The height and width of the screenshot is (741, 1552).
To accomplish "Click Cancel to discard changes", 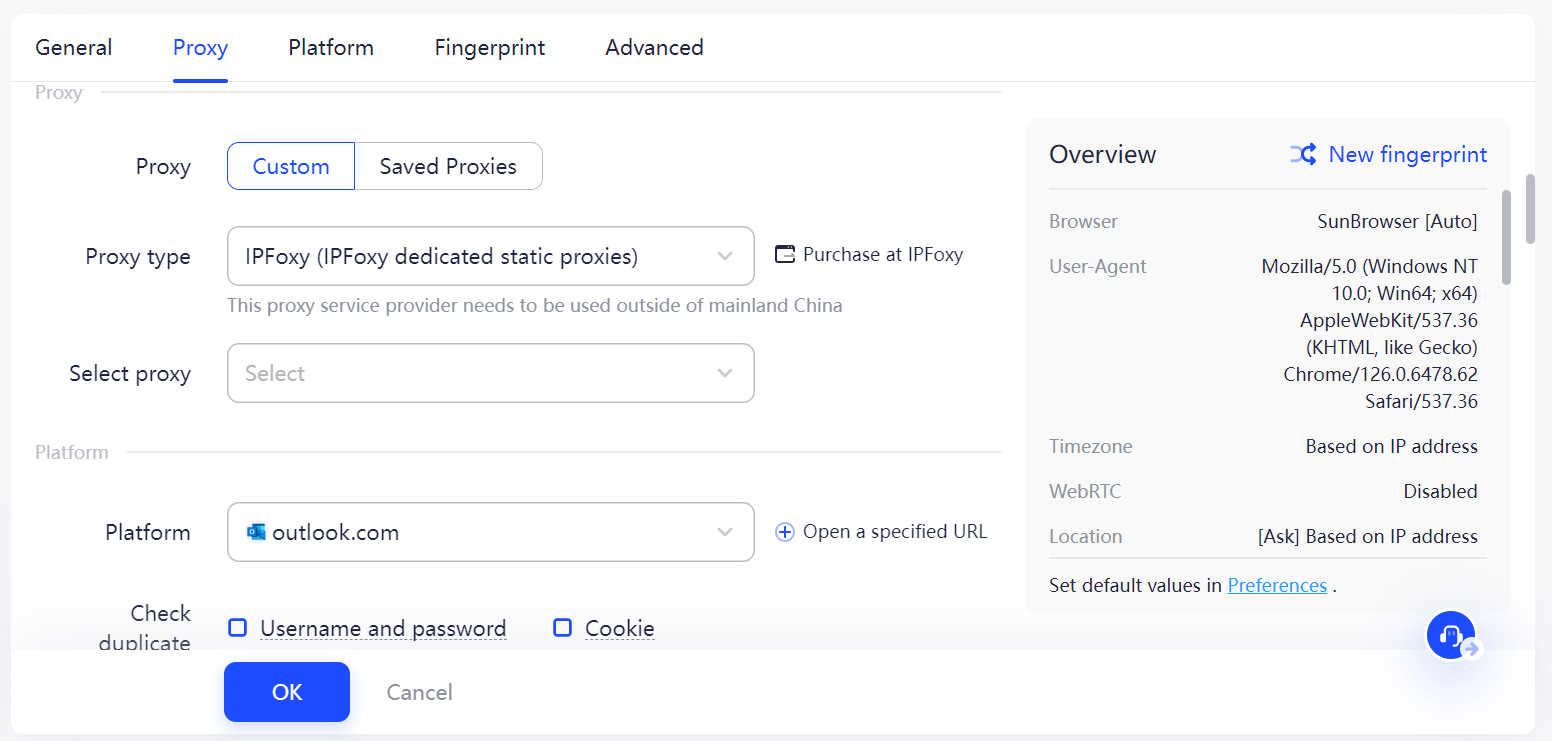I will [418, 691].
